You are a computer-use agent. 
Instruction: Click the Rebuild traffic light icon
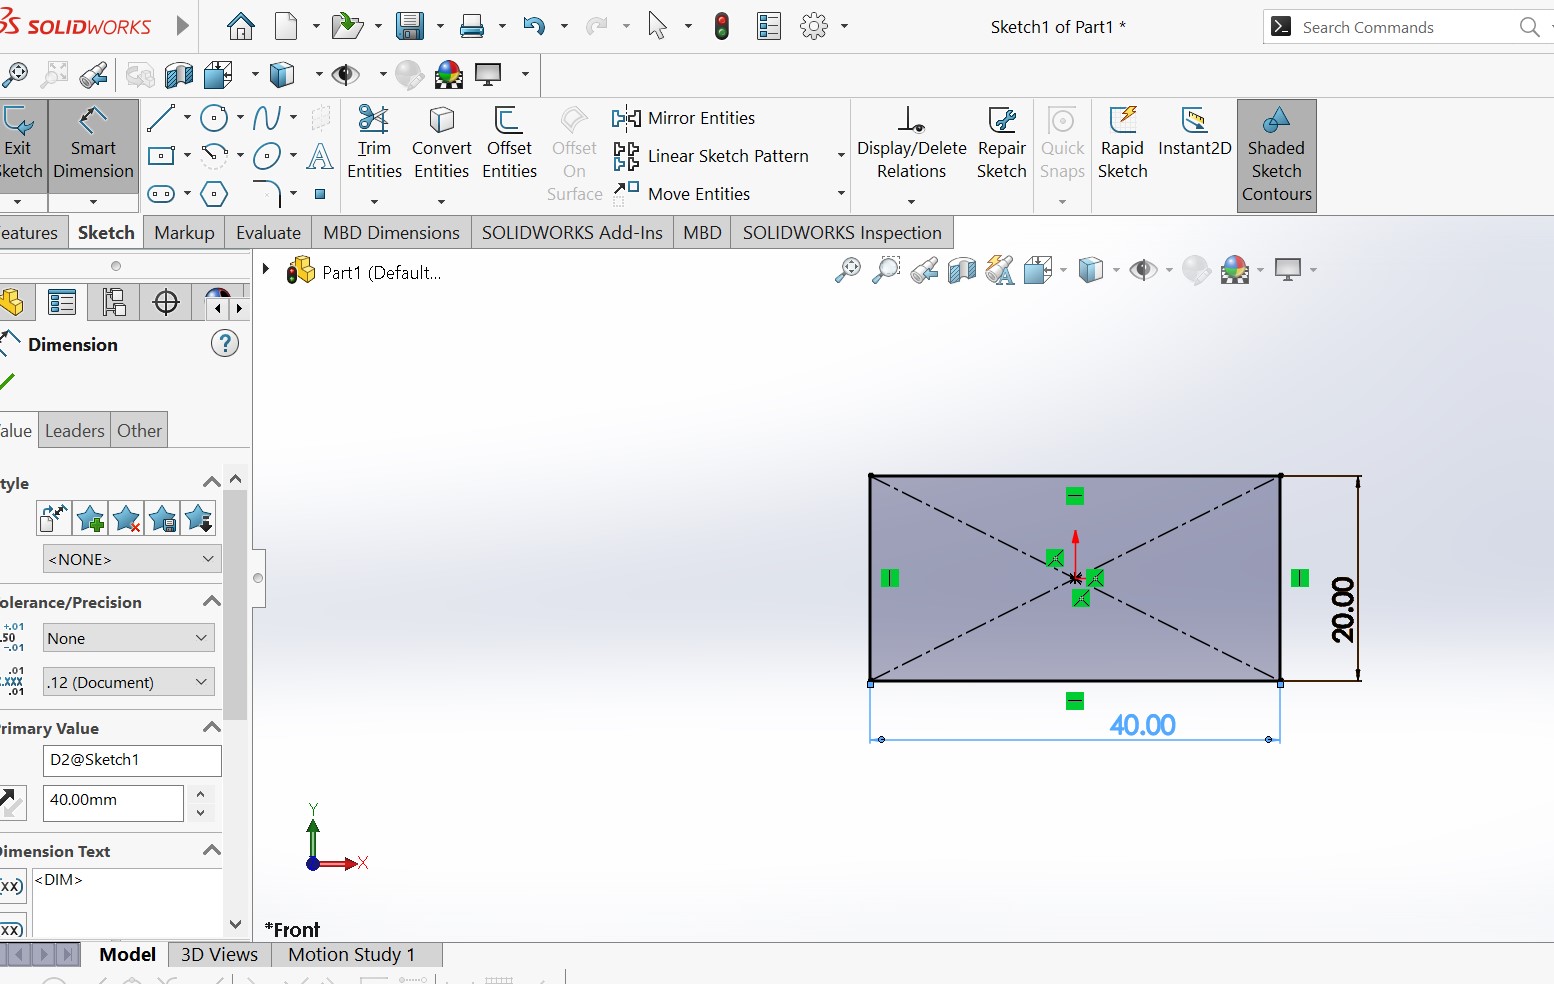(x=722, y=27)
